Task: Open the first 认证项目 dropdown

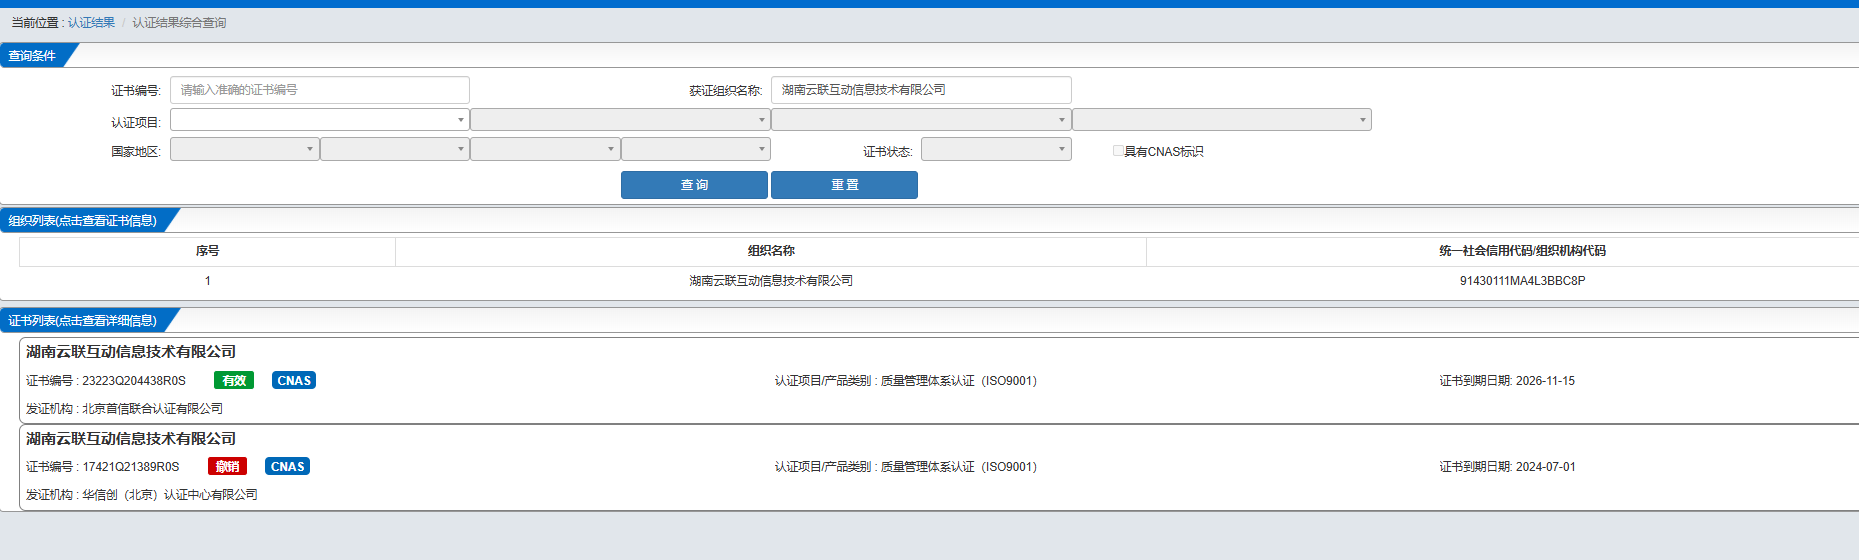Action: point(320,120)
